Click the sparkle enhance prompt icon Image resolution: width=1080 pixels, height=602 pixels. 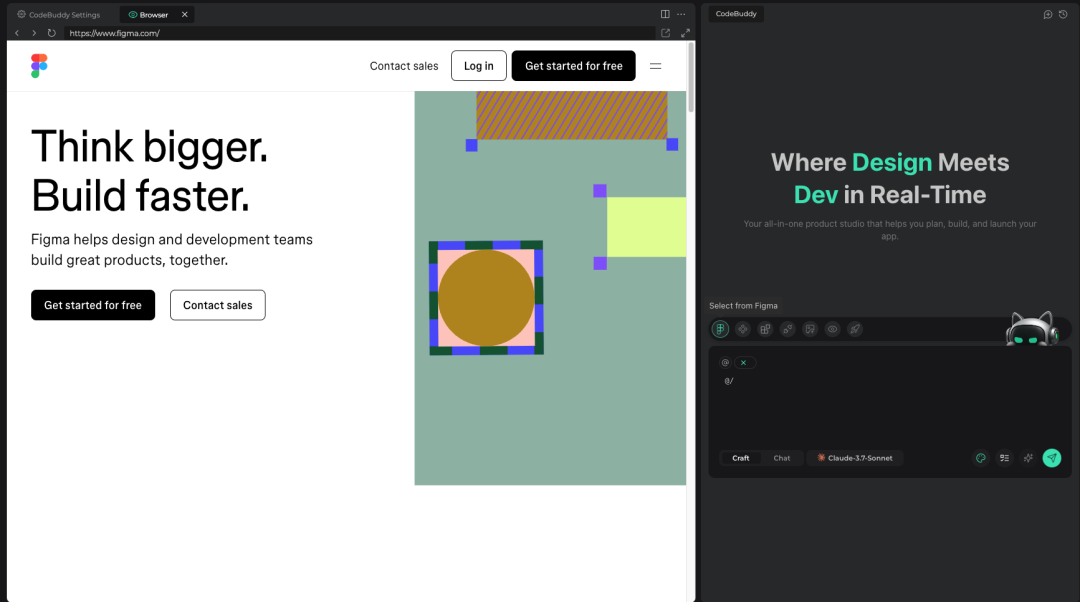[1028, 458]
